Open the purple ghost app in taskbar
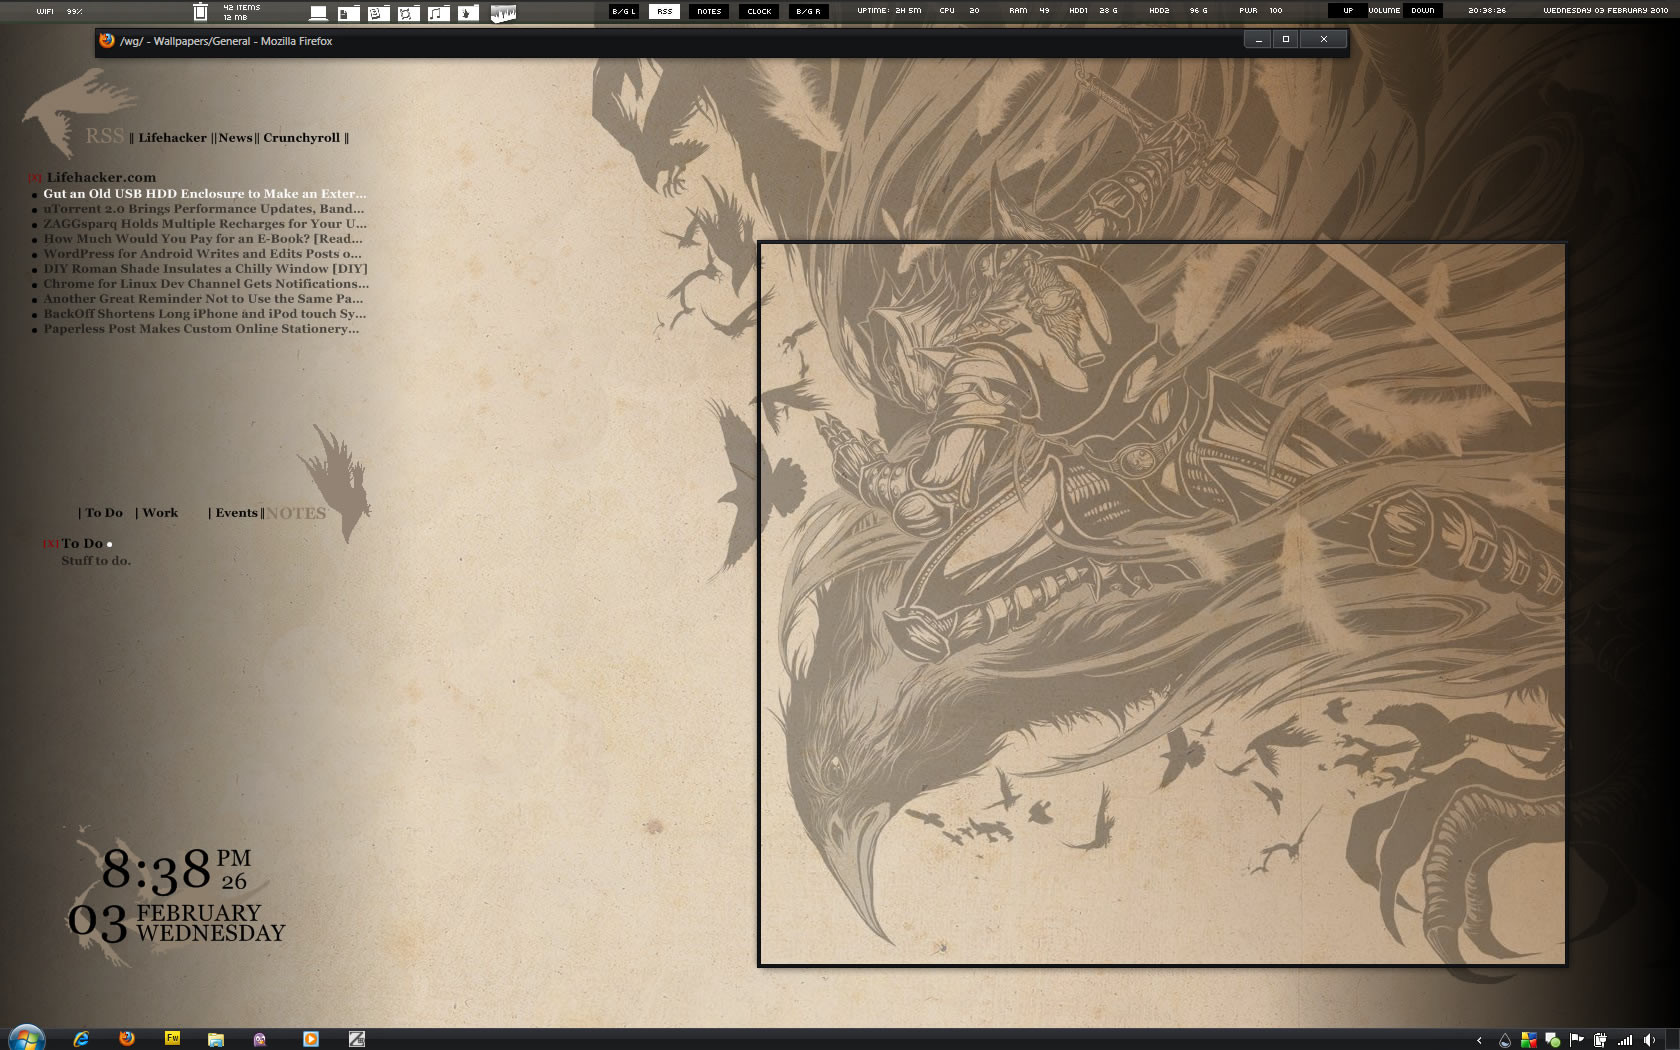The width and height of the screenshot is (1680, 1050). point(260,1039)
